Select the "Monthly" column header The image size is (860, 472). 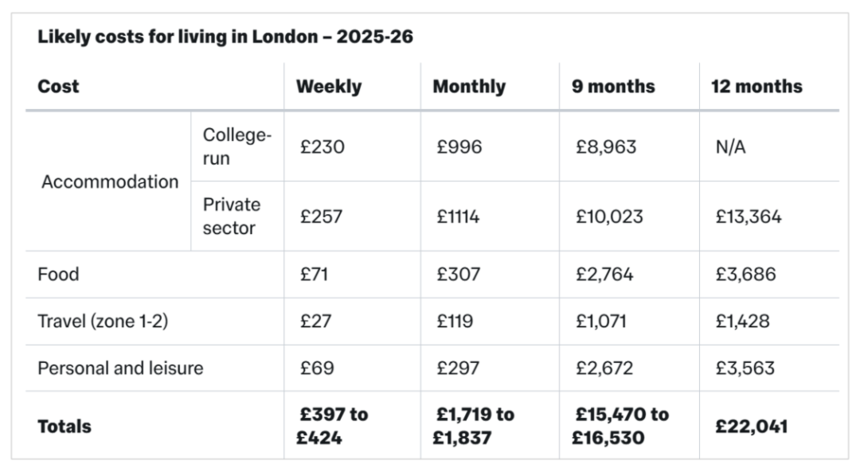[x=468, y=86]
